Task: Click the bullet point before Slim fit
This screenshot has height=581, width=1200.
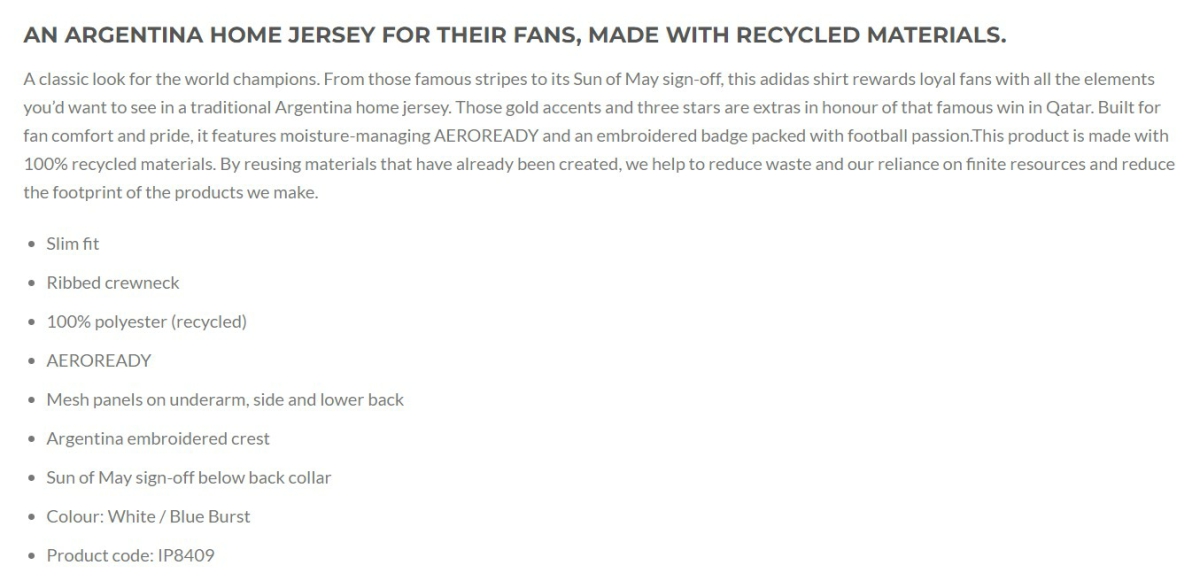Action: (x=33, y=245)
